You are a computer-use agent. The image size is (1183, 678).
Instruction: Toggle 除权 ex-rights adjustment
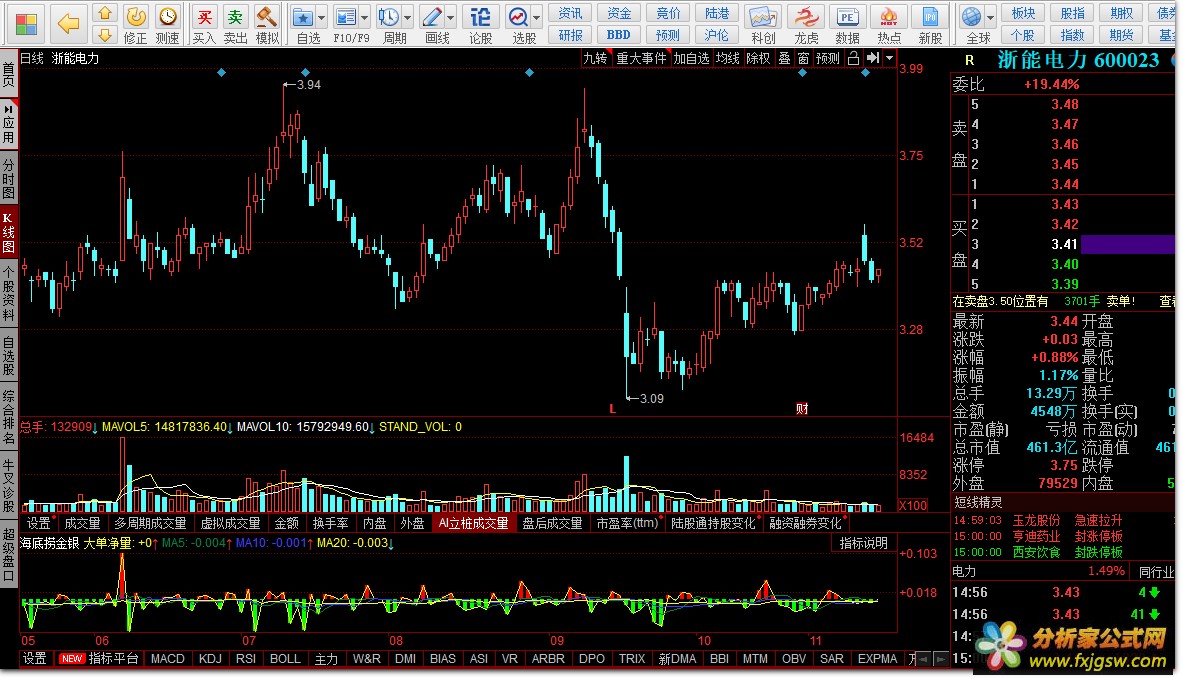click(758, 58)
